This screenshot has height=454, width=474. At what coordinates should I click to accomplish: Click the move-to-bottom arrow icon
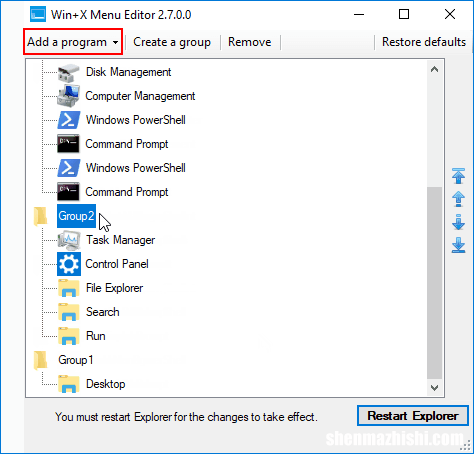[458, 245]
